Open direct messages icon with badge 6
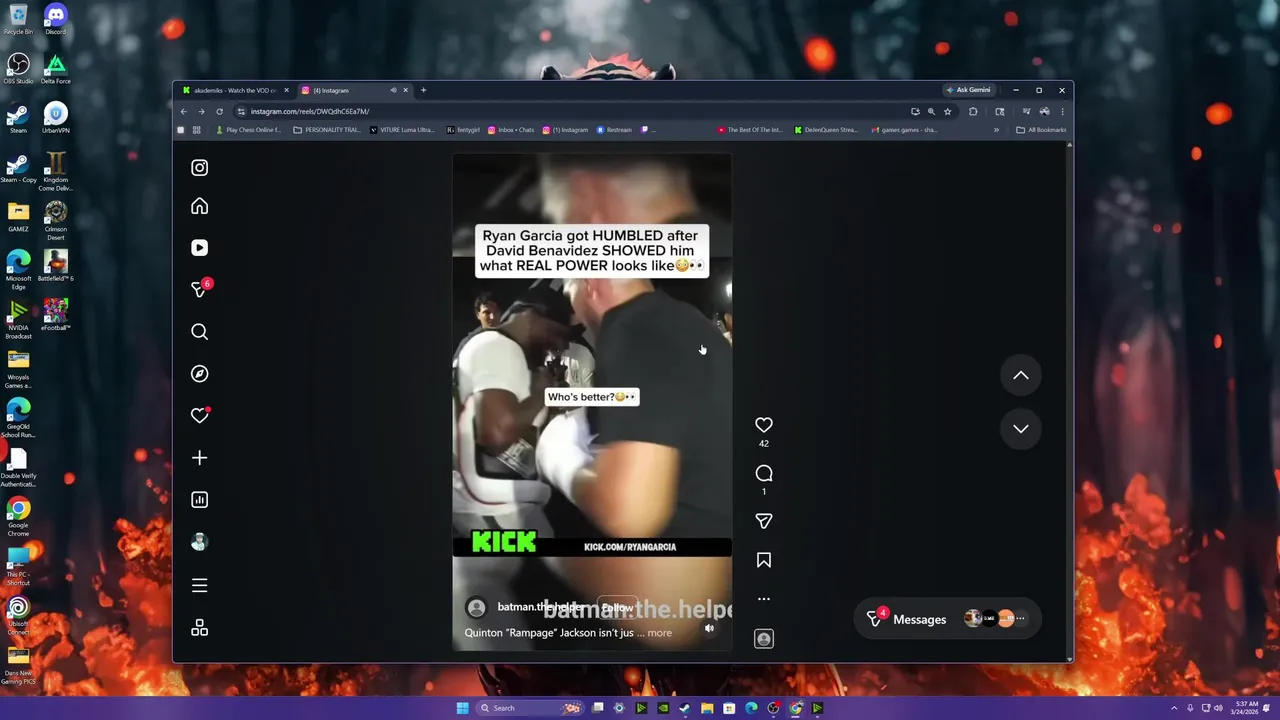The width and height of the screenshot is (1280, 720). coord(200,289)
